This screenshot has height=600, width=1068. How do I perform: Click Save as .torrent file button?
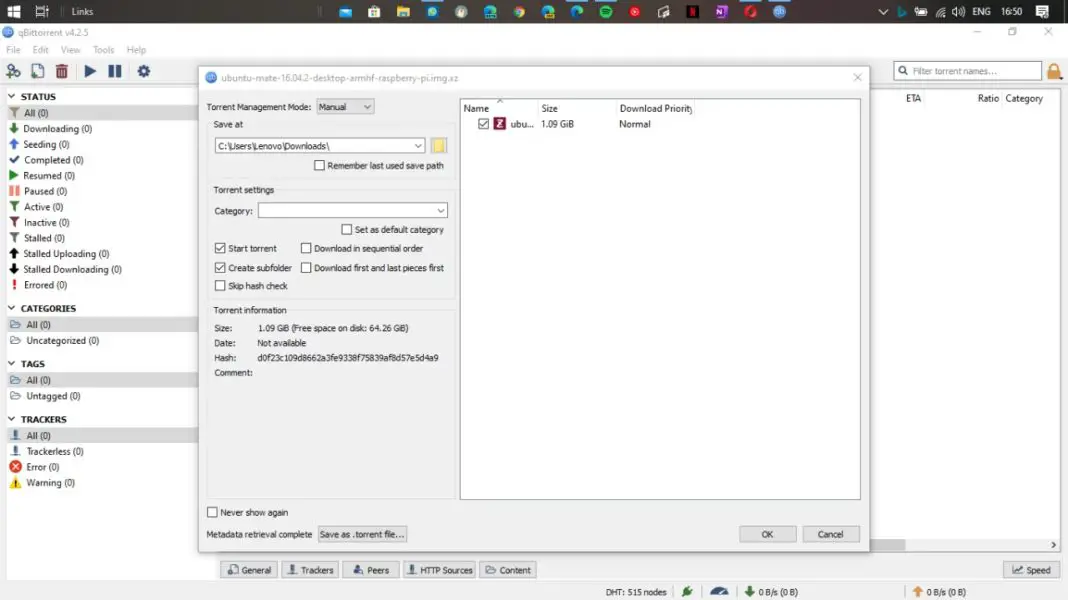362,534
